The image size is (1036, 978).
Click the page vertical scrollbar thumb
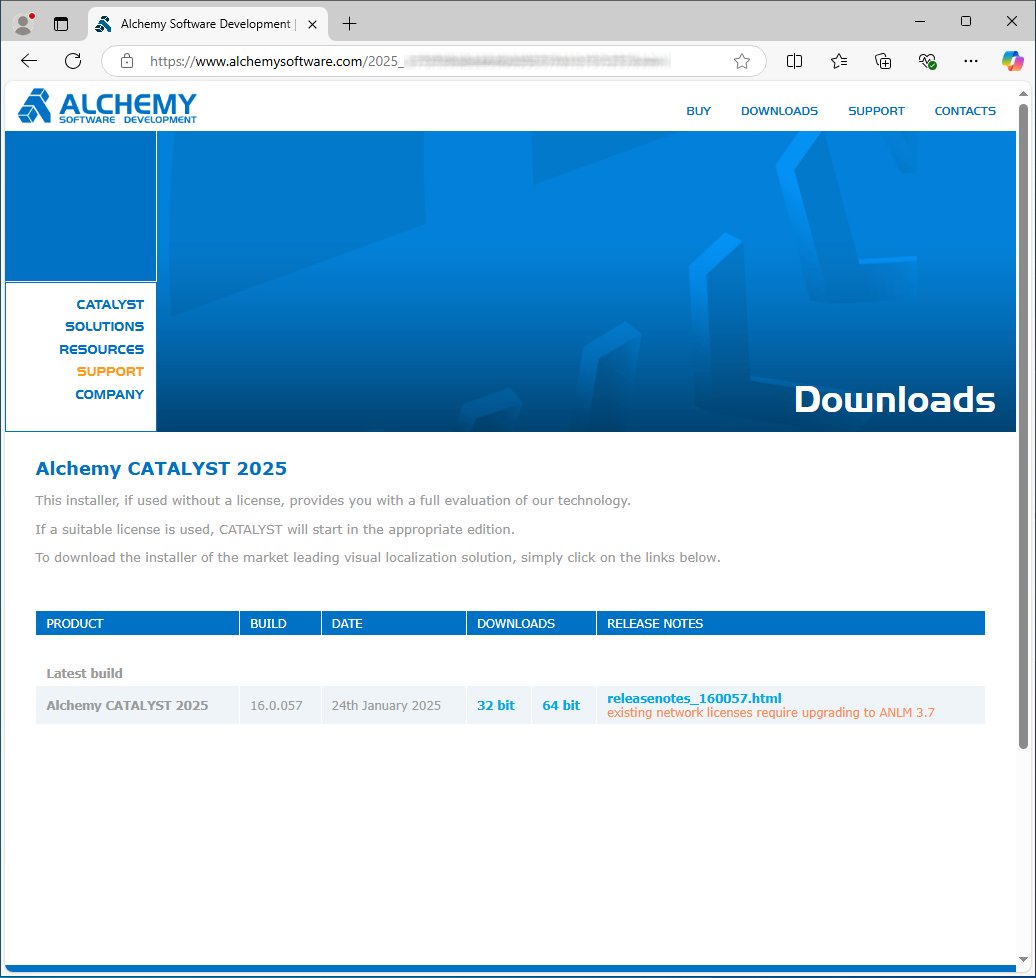point(1023,426)
